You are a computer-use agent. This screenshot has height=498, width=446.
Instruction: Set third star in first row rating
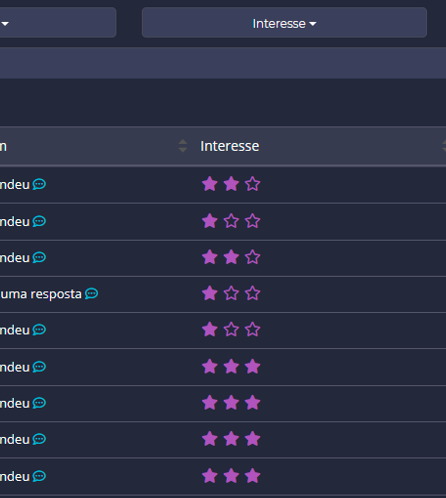252,184
